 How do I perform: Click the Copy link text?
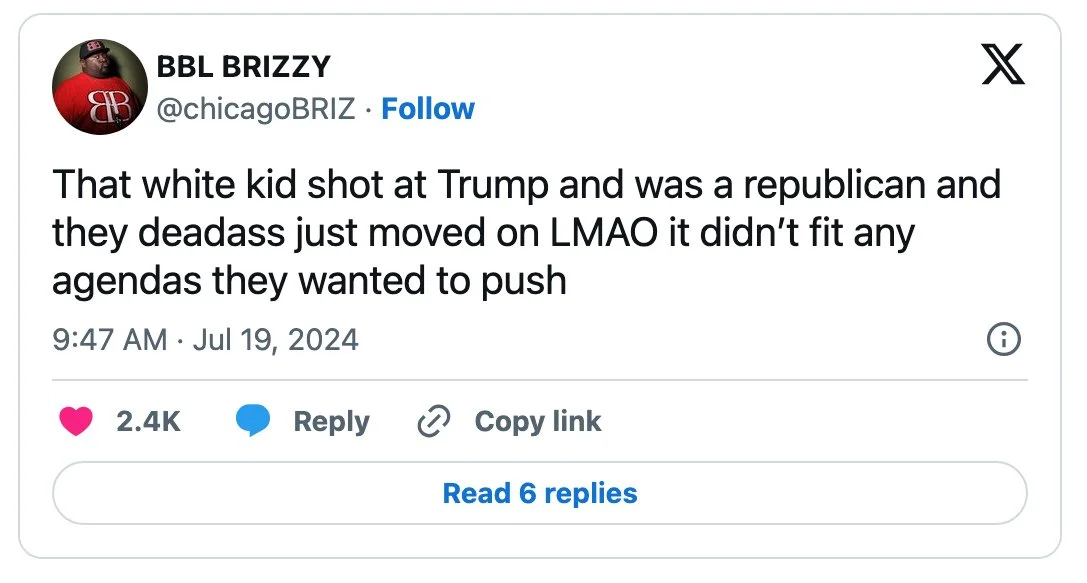pos(538,422)
